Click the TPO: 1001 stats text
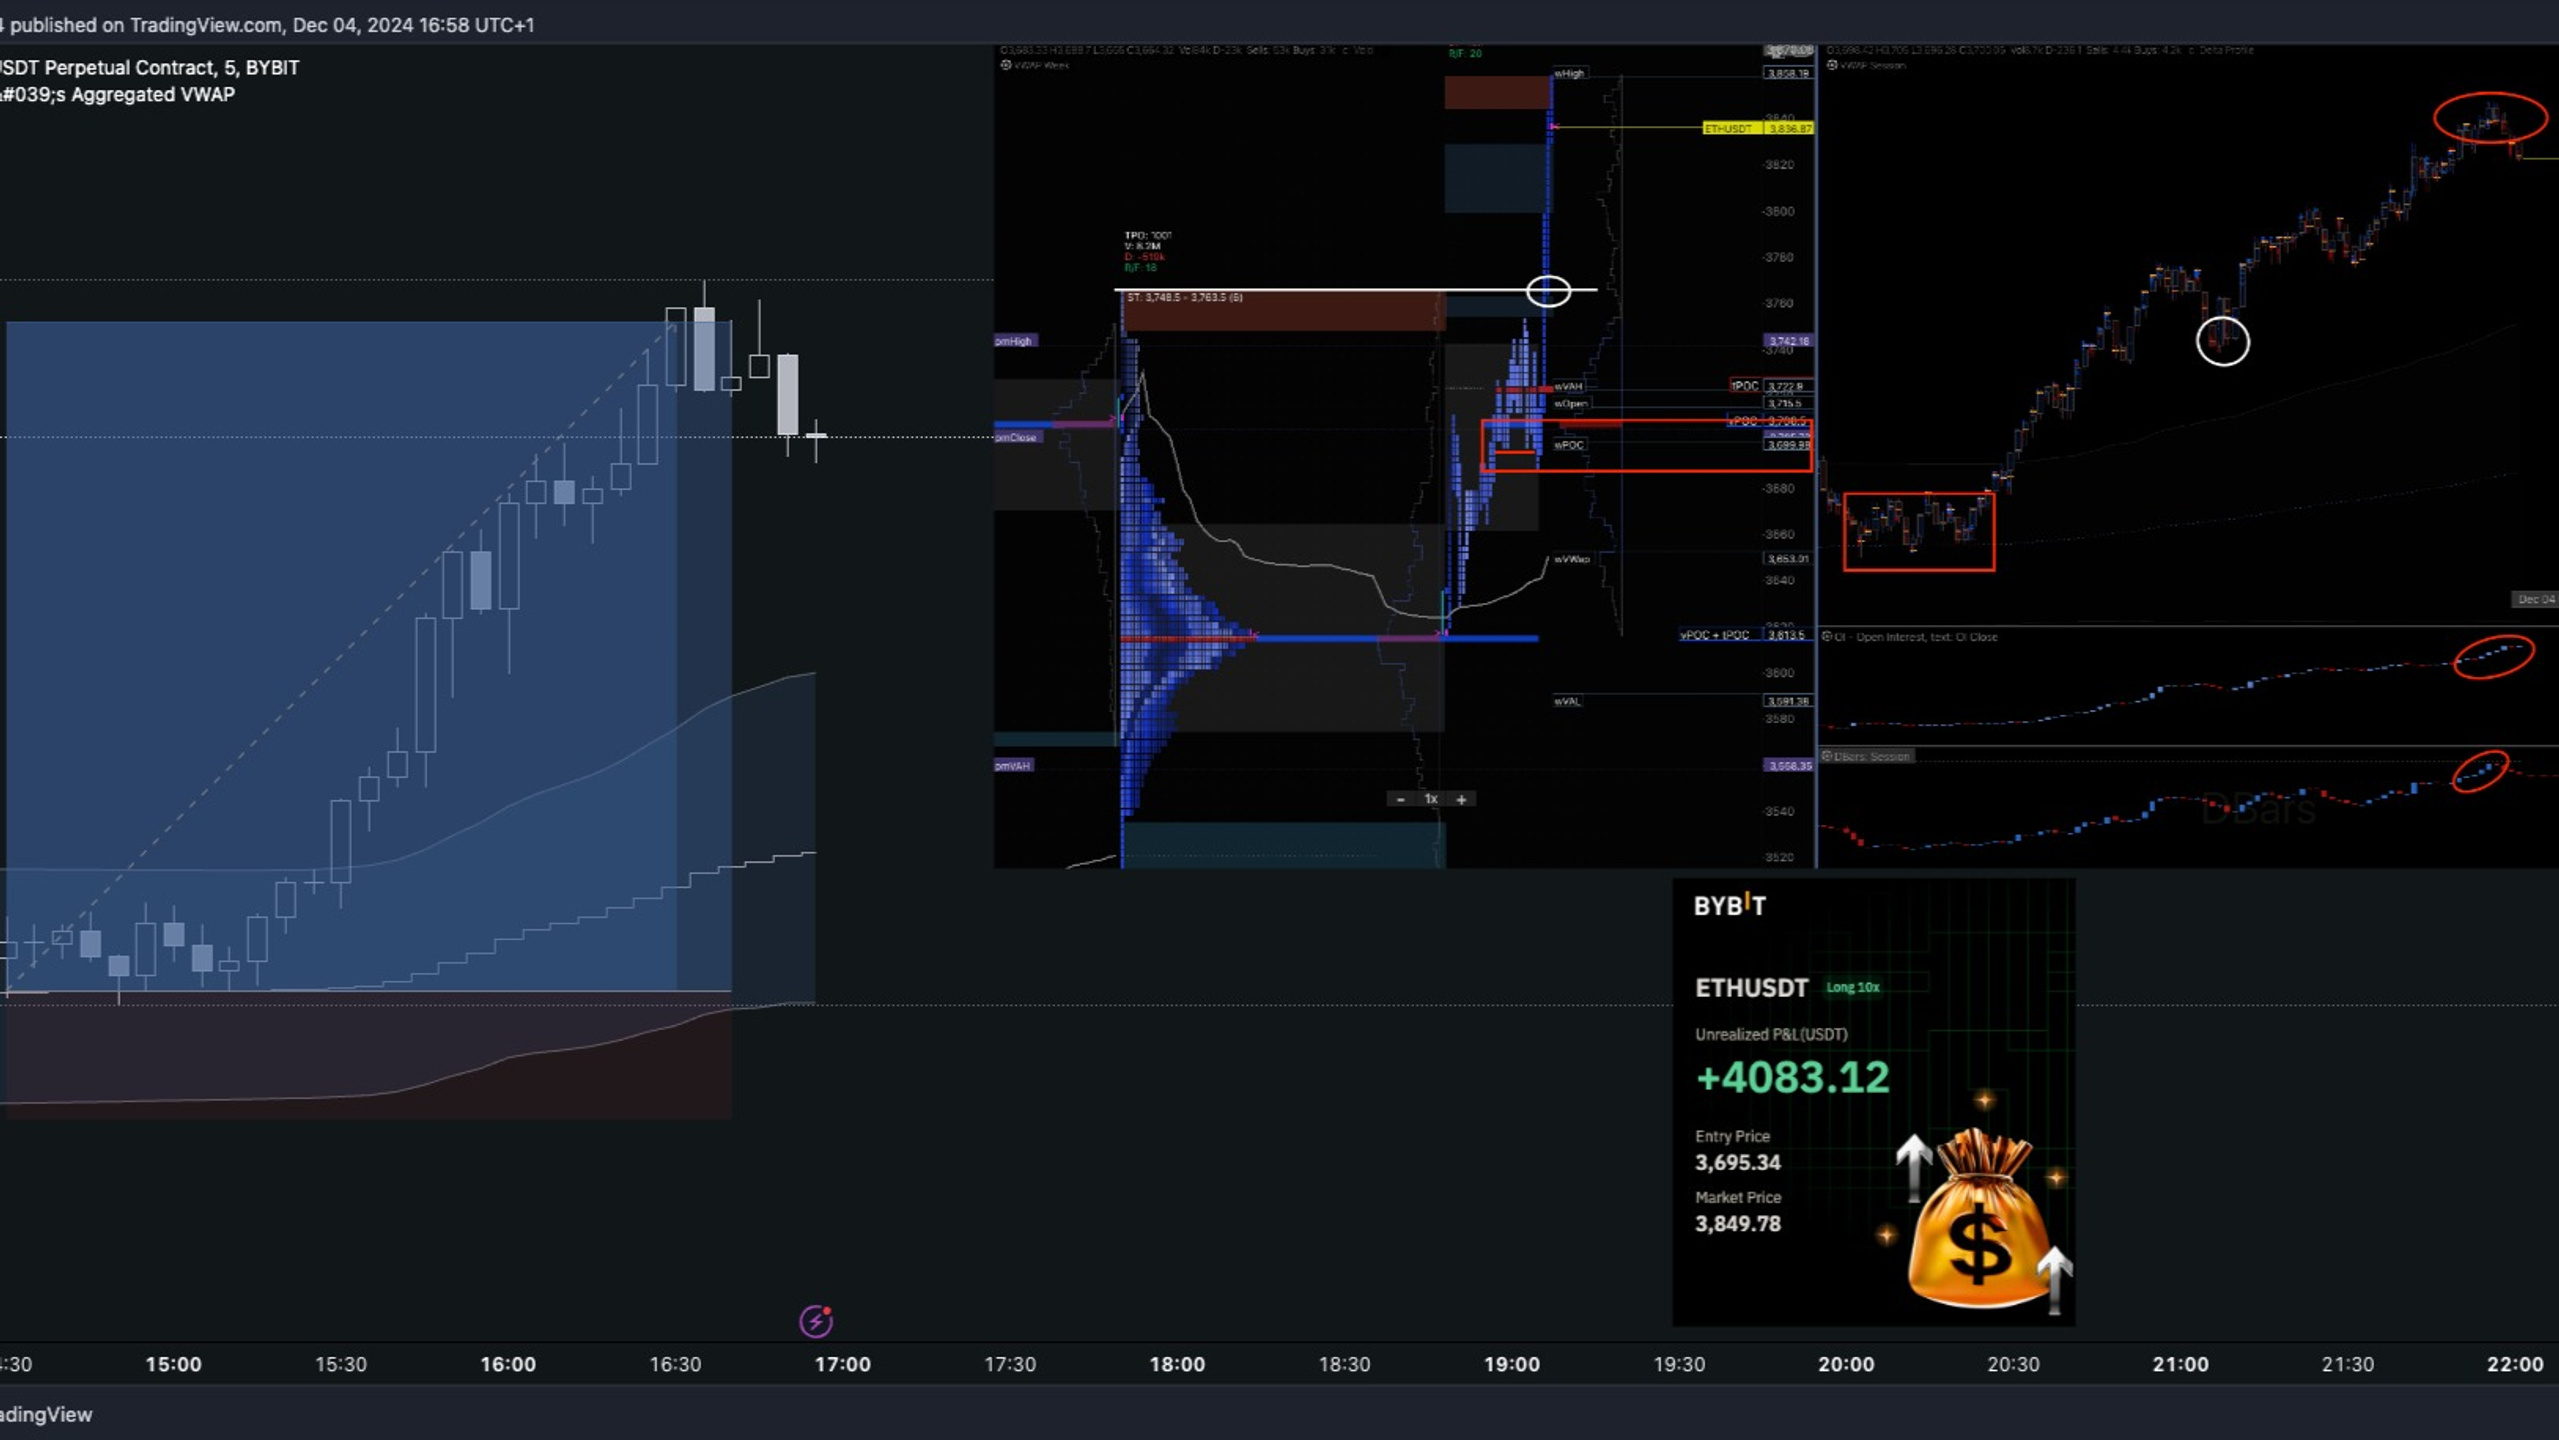 (1148, 236)
